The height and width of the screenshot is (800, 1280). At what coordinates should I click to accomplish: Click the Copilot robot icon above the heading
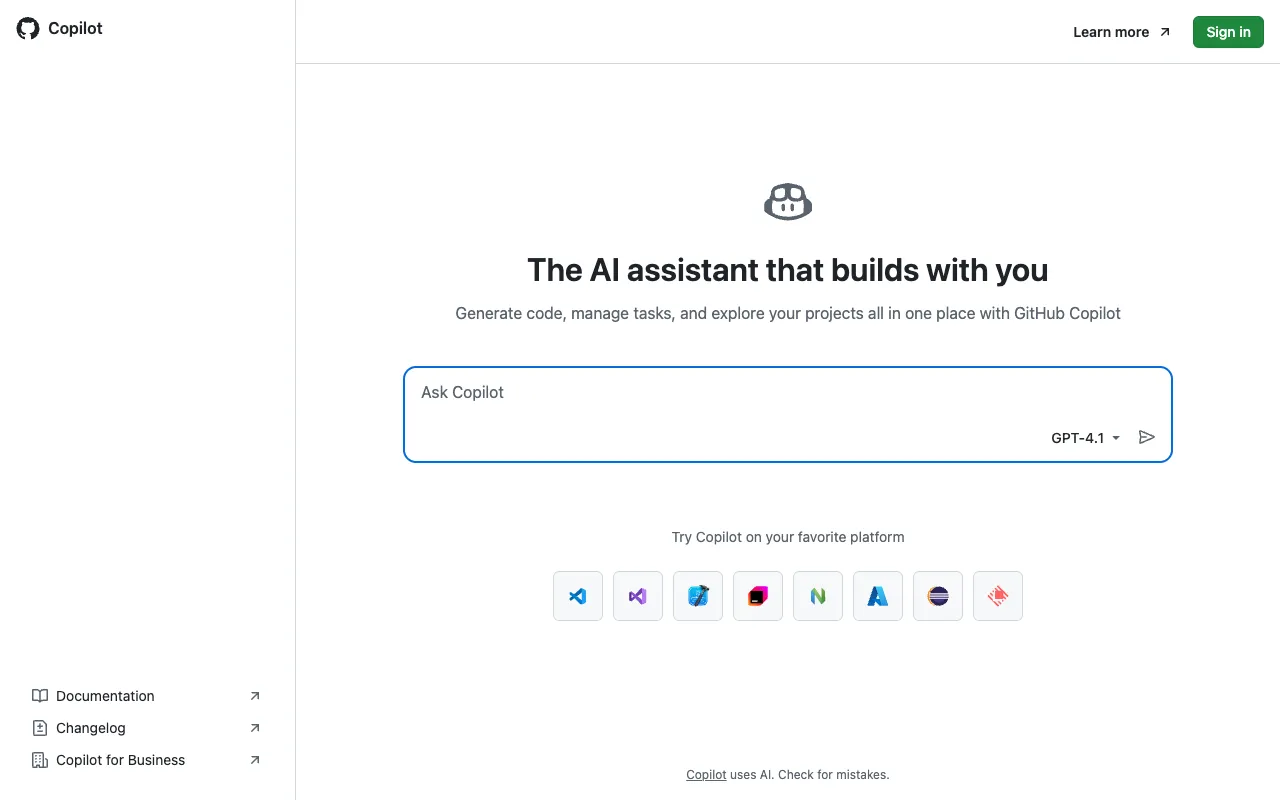click(x=788, y=201)
